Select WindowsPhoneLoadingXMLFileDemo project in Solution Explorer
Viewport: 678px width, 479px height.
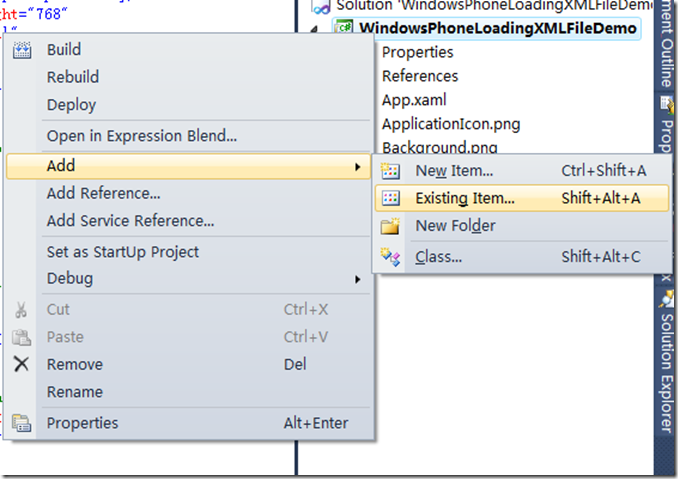[497, 28]
